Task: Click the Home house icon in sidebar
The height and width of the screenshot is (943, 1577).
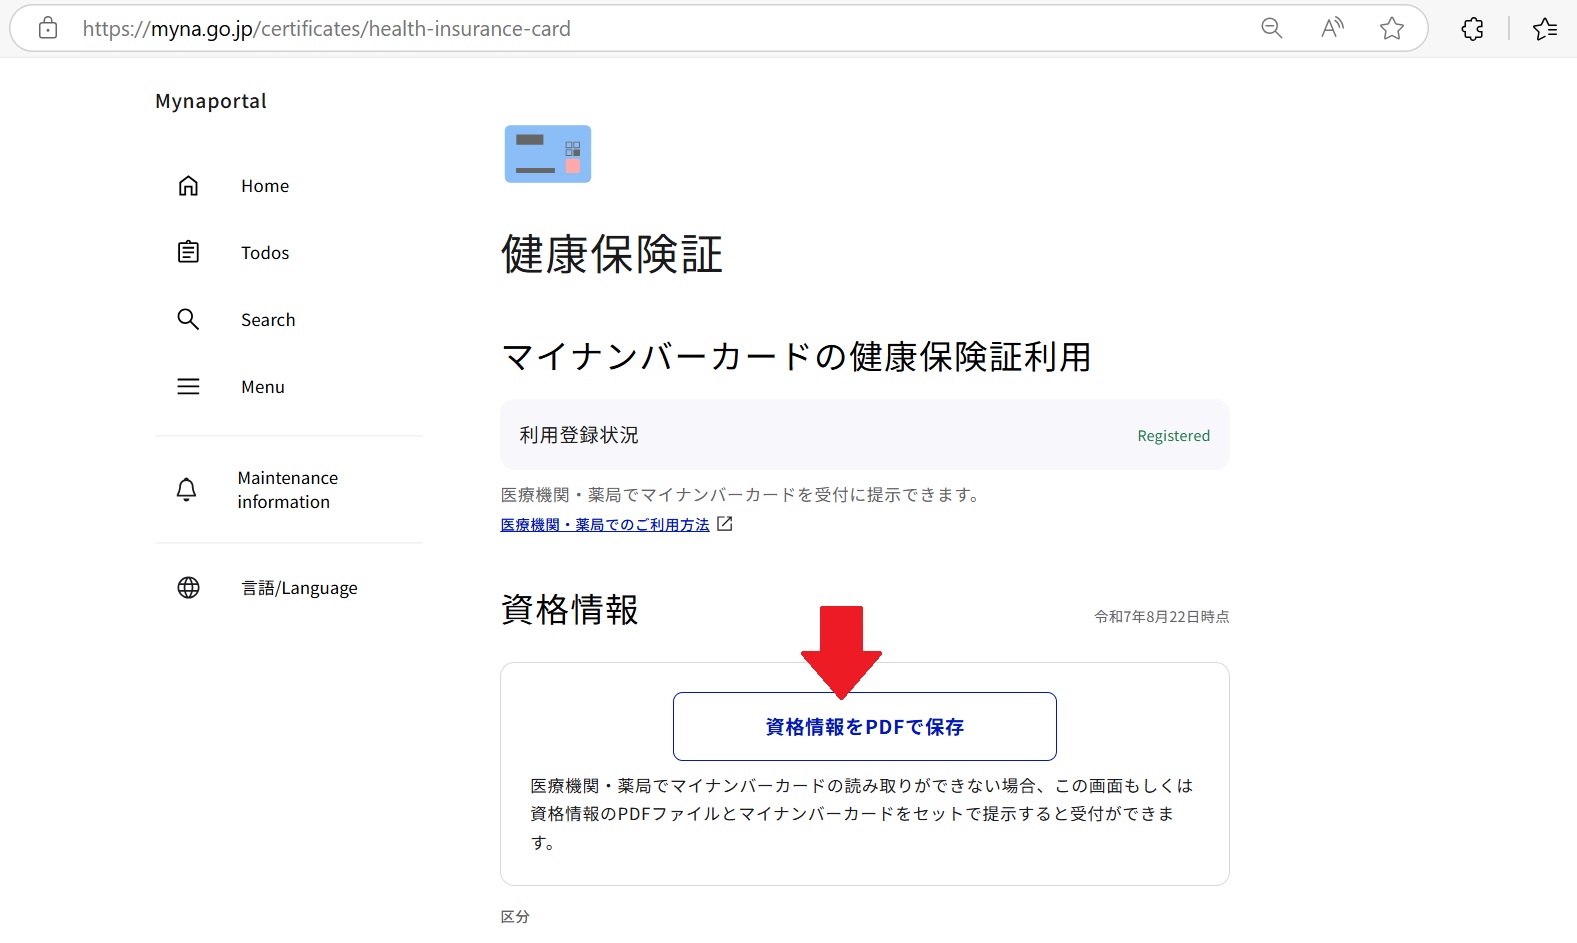Action: pos(188,186)
